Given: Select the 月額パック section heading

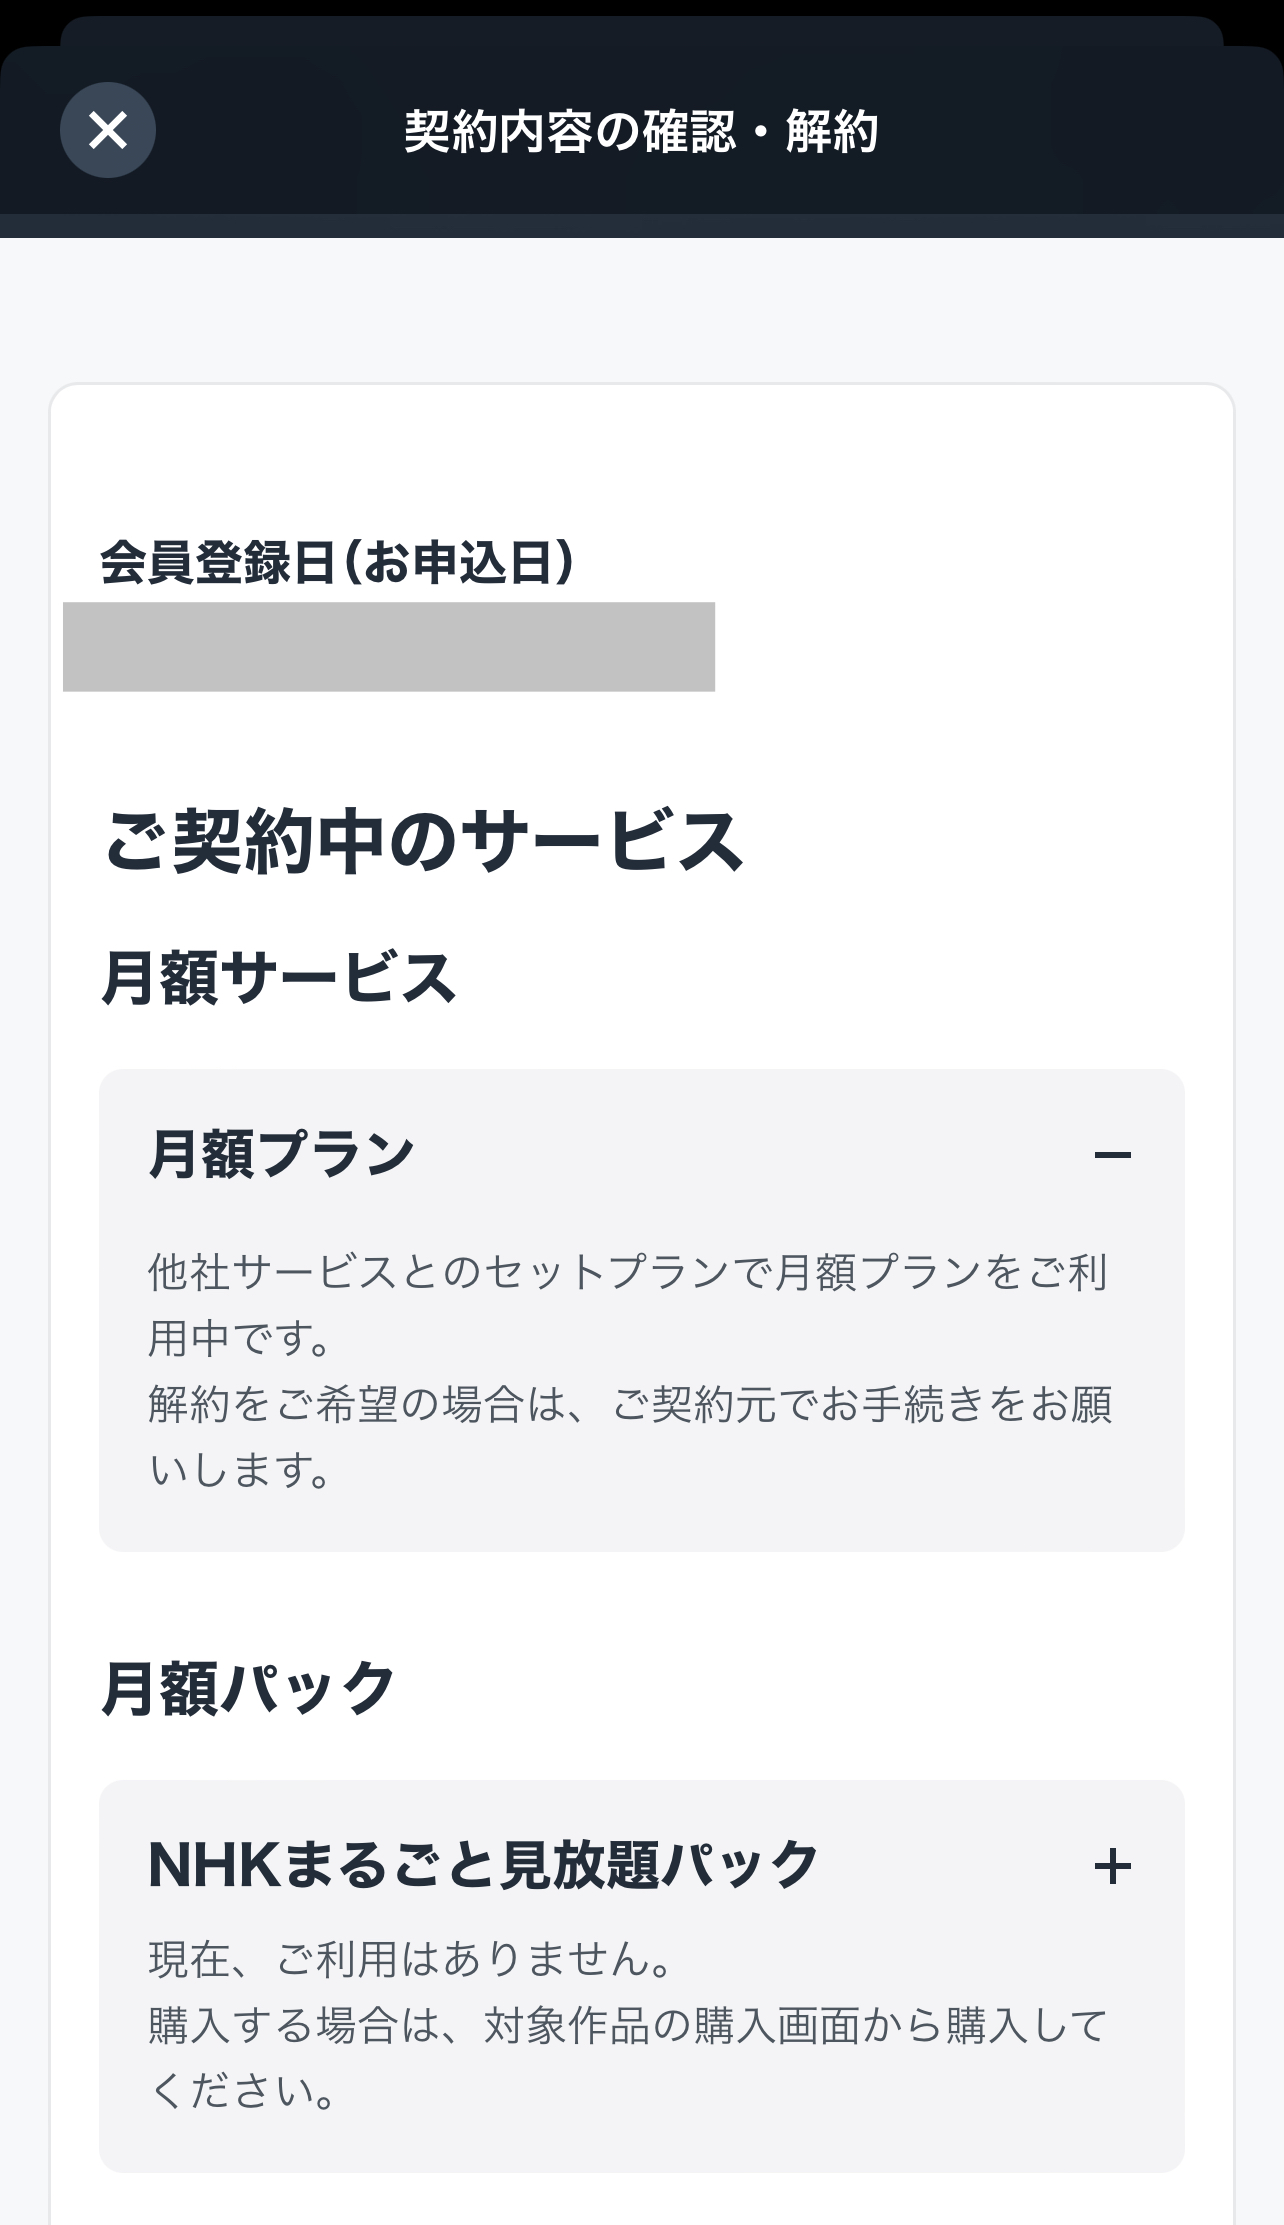Looking at the screenshot, I should pos(249,1689).
